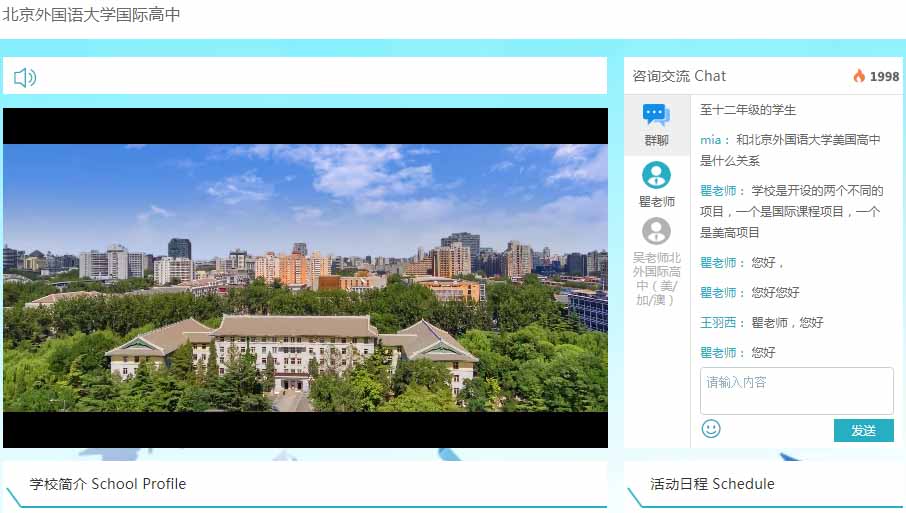Screen dimensions: 906x513
Task: Click the flame popularity icon
Action: 859,76
